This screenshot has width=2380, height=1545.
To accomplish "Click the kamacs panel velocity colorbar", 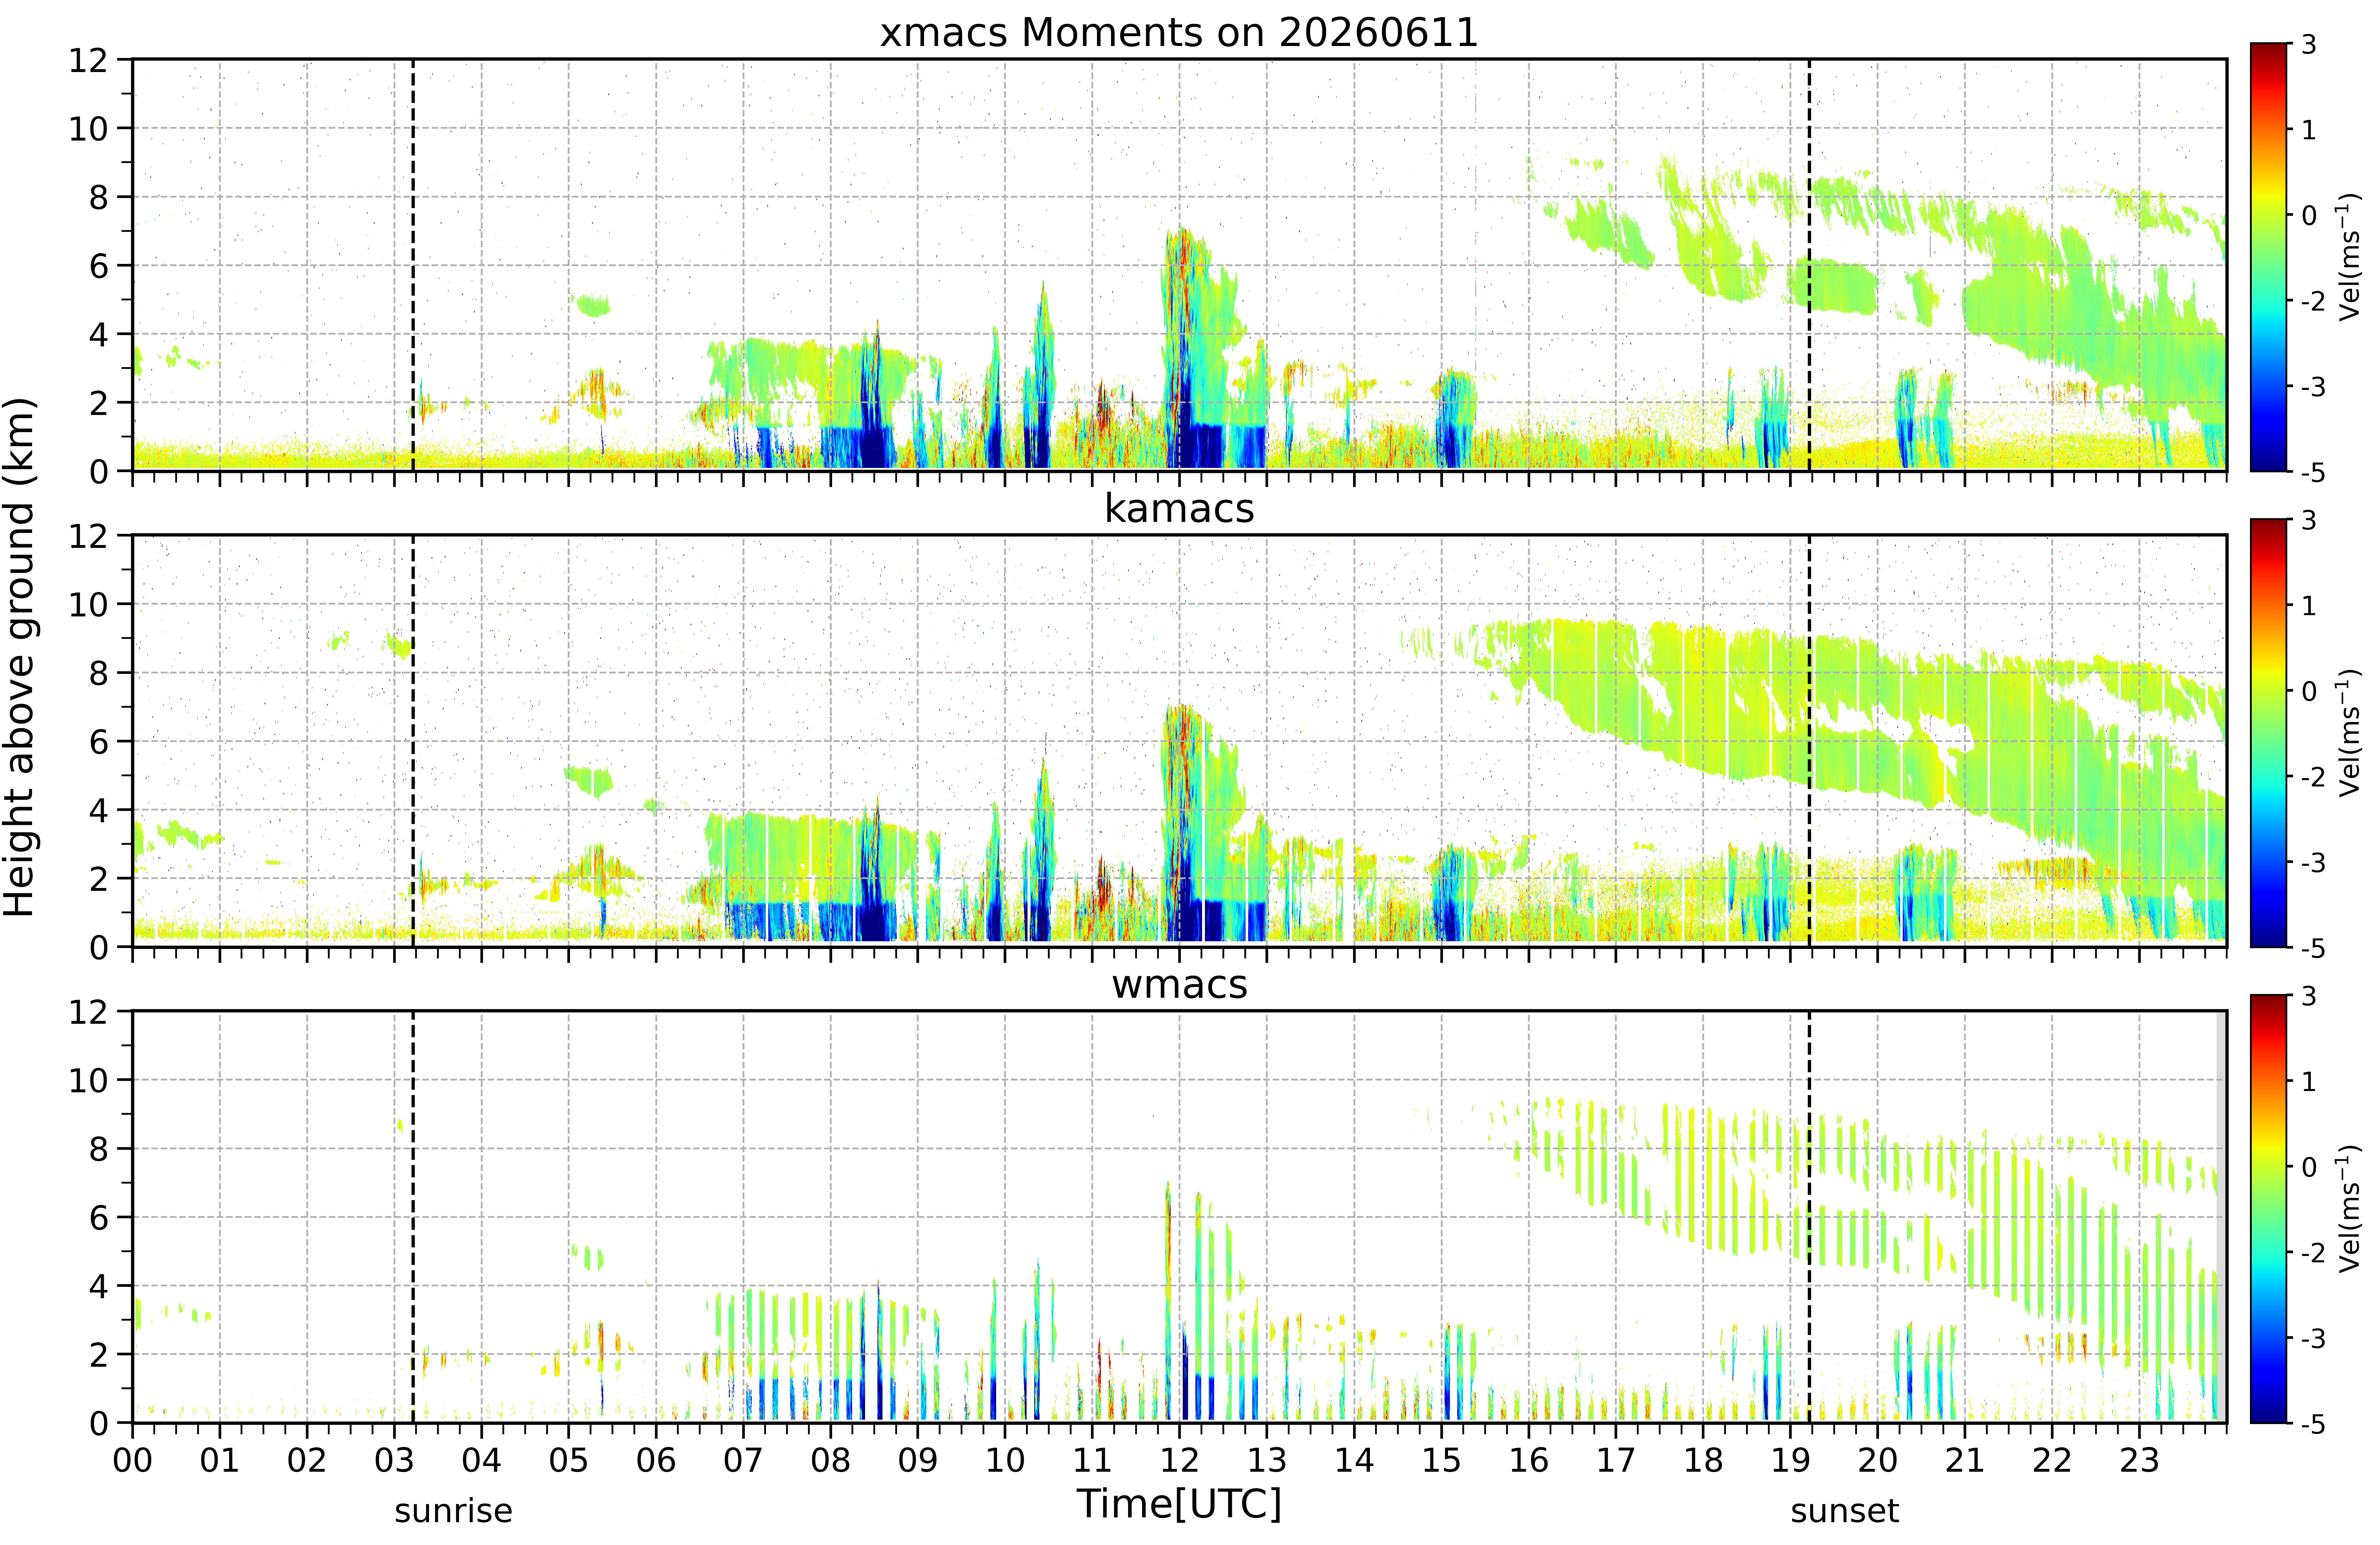I will (x=2269, y=733).
